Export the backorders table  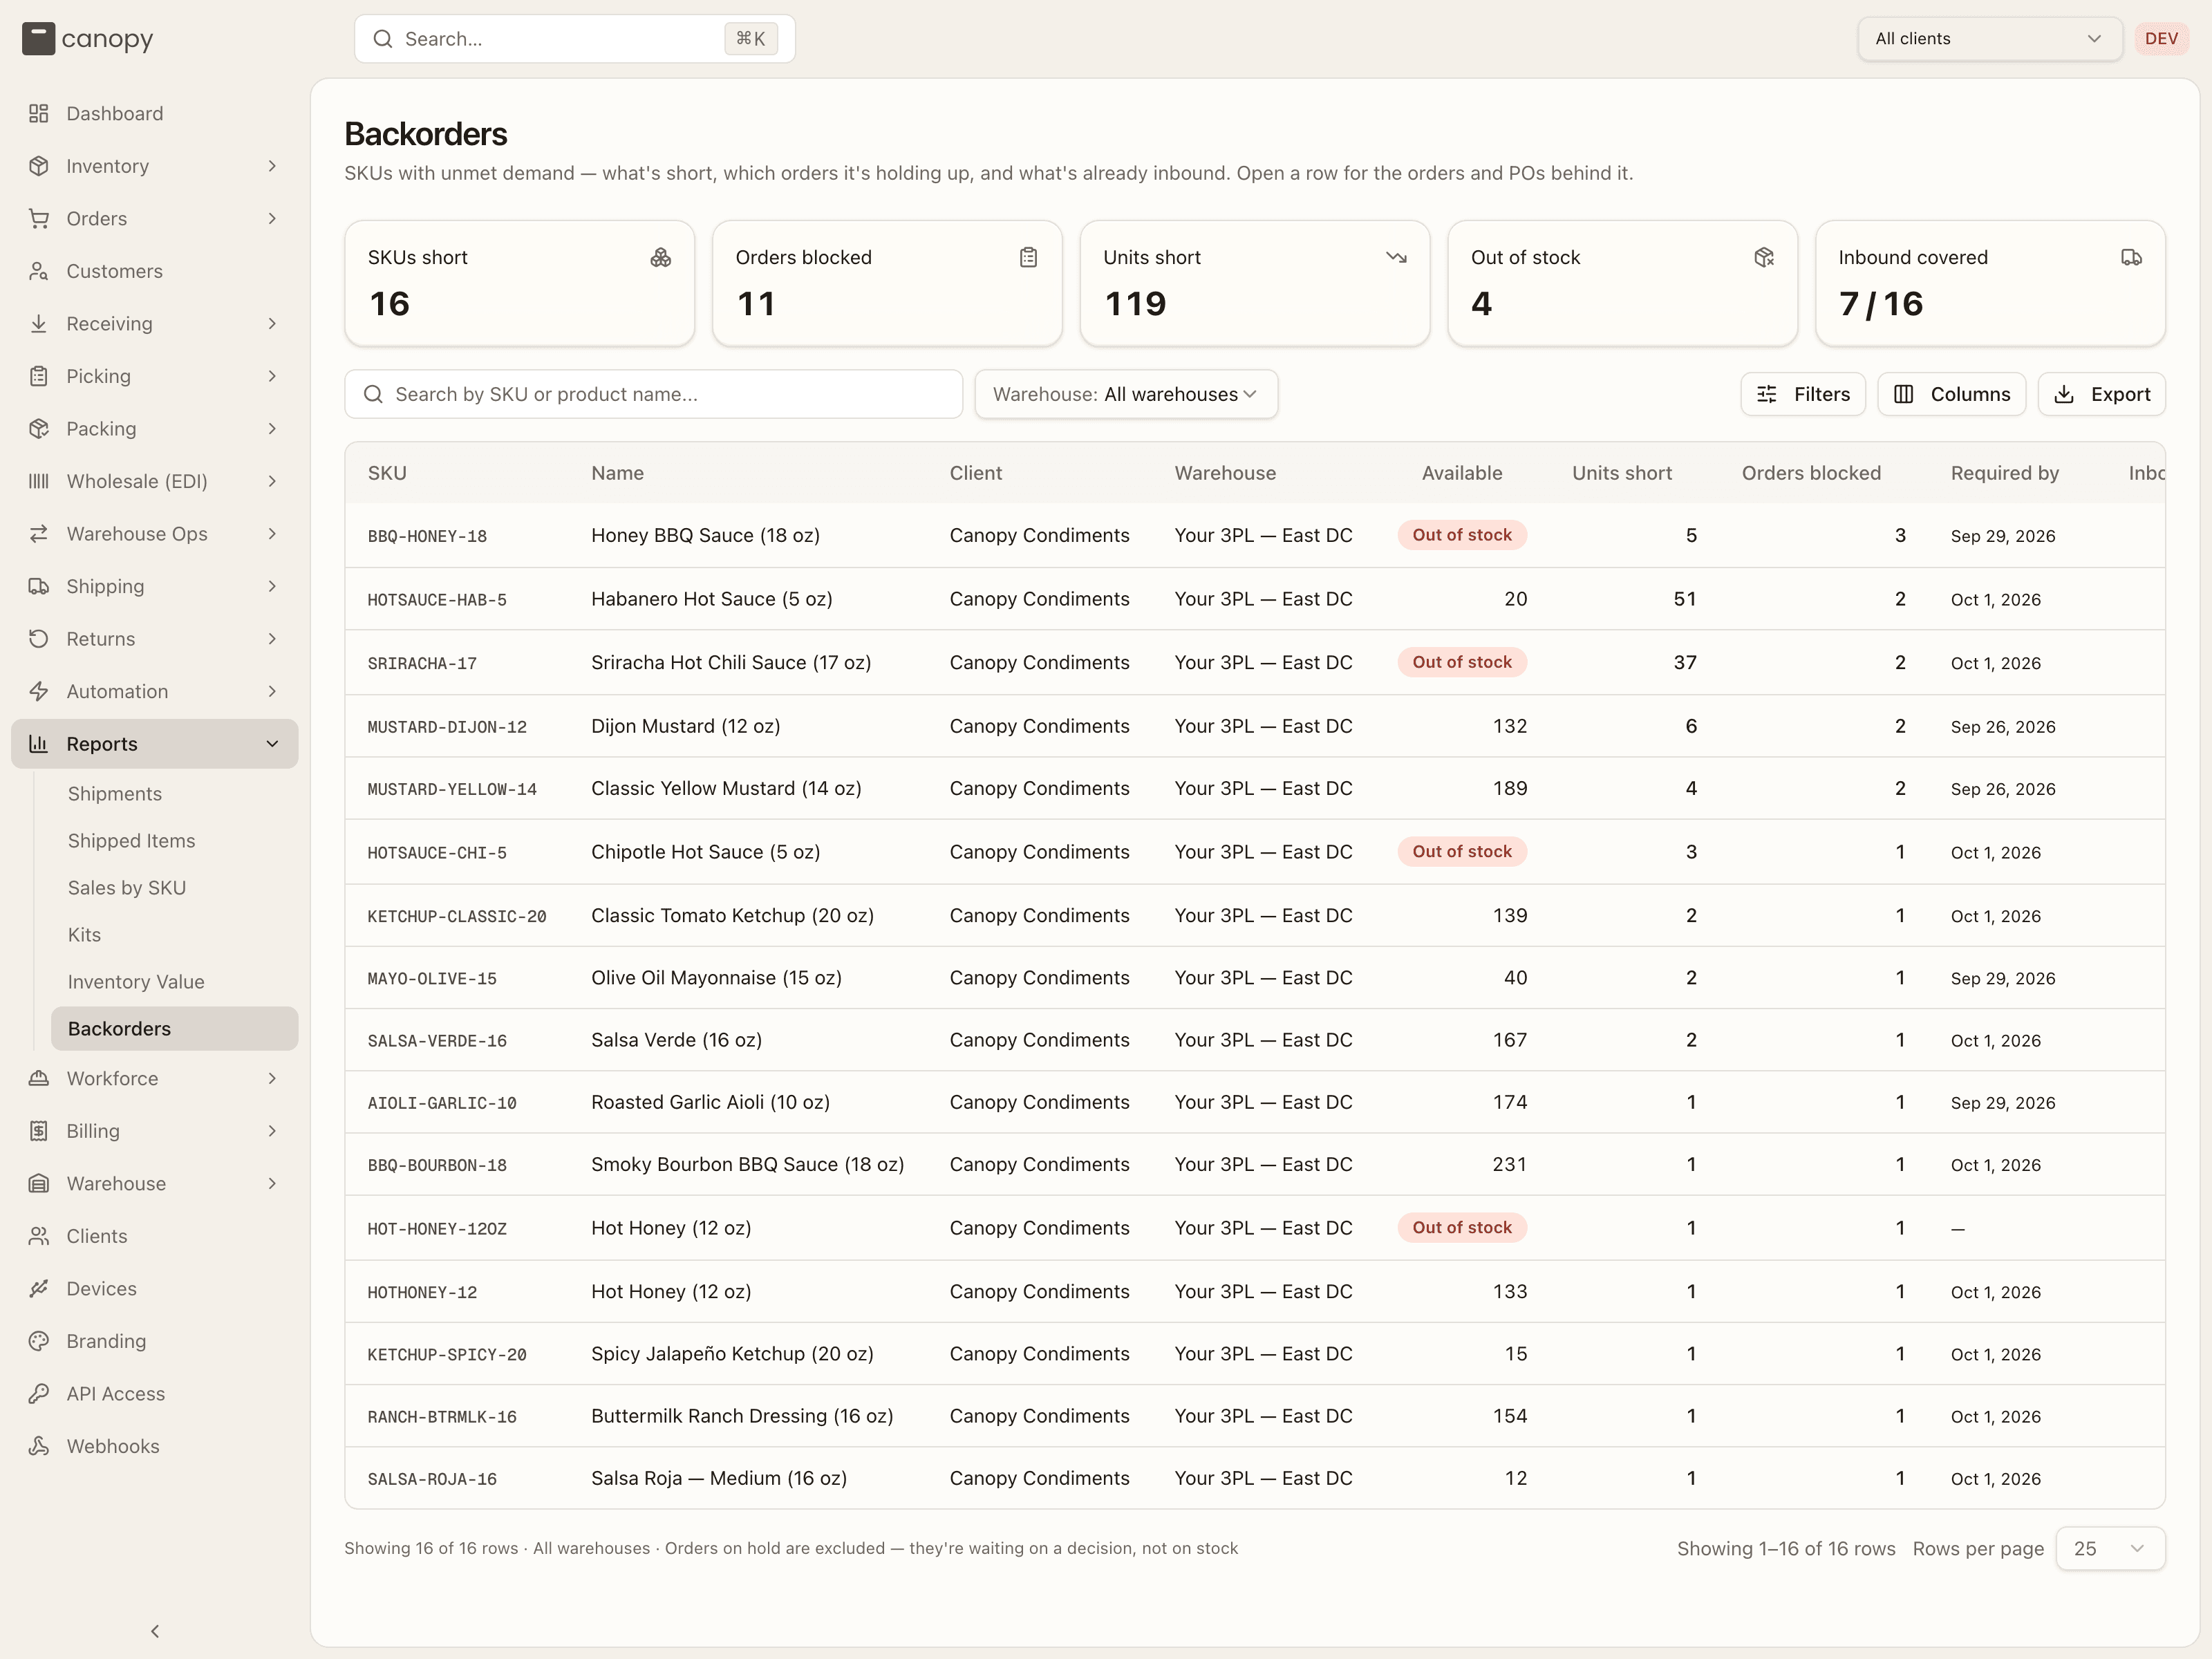point(2101,394)
